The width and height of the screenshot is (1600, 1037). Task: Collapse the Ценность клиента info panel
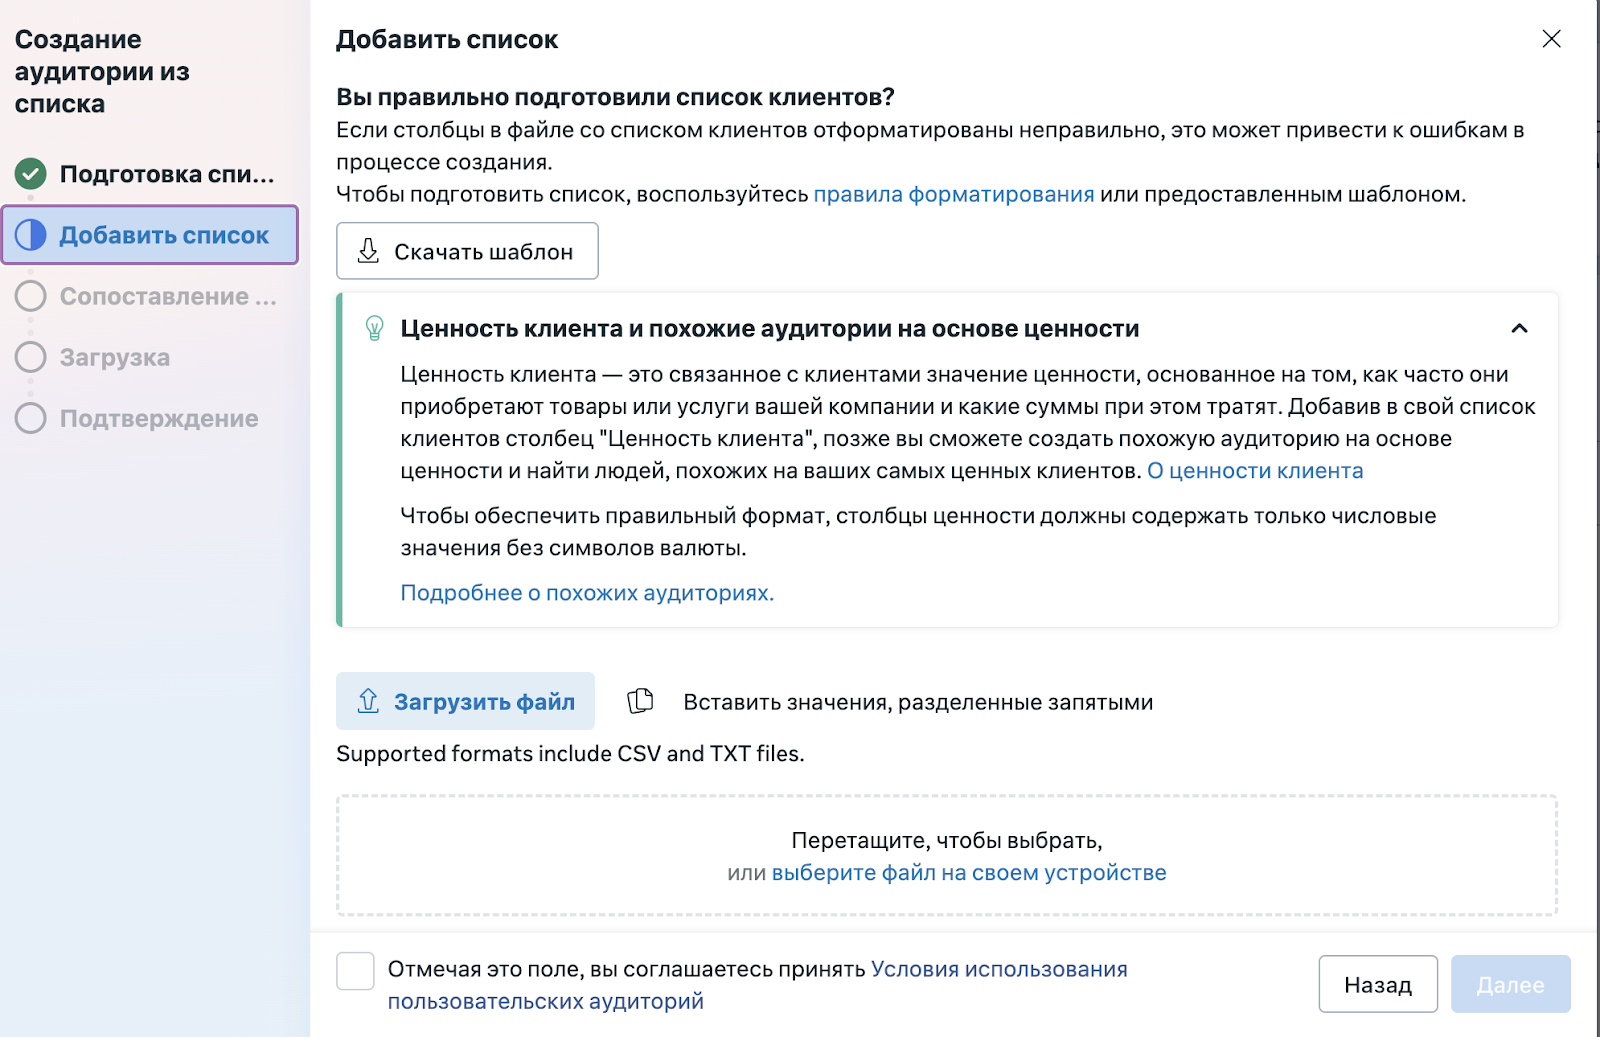point(1519,328)
